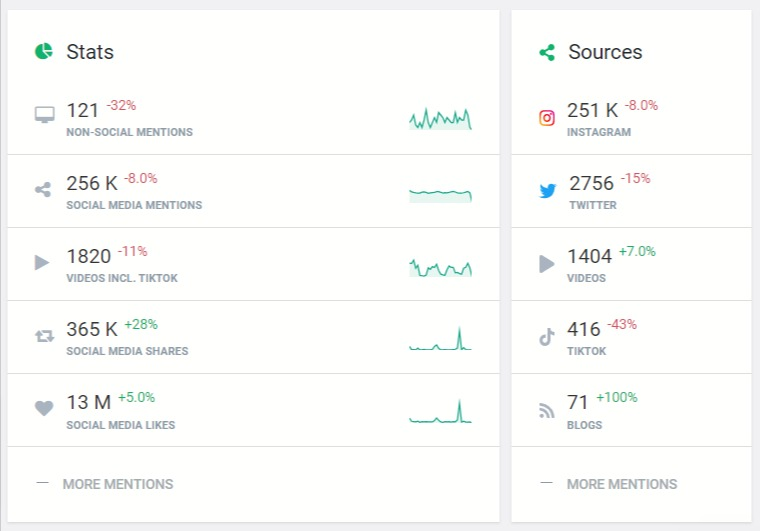This screenshot has width=760, height=531.
Task: Click the play icon beside Videos source
Action: 547,264
